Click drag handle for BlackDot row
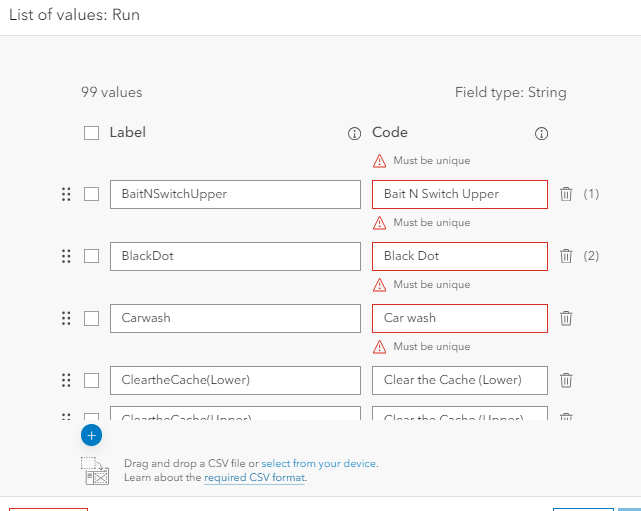641x511 pixels. (66, 256)
